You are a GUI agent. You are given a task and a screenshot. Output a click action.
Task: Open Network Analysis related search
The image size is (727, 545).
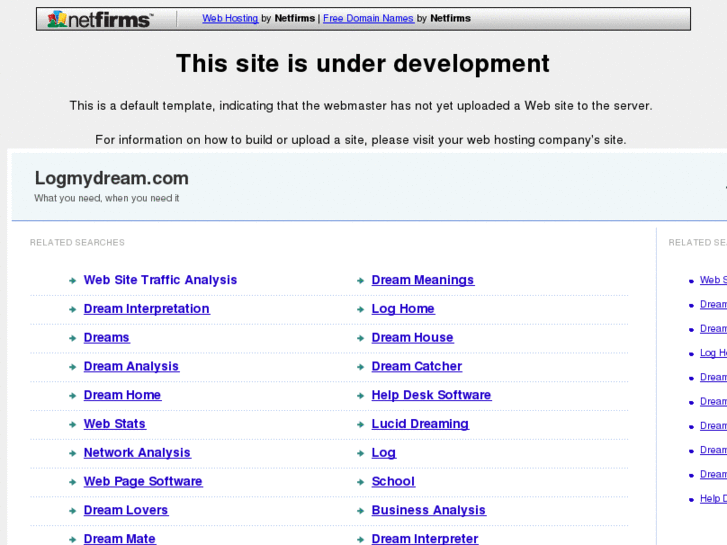137,452
